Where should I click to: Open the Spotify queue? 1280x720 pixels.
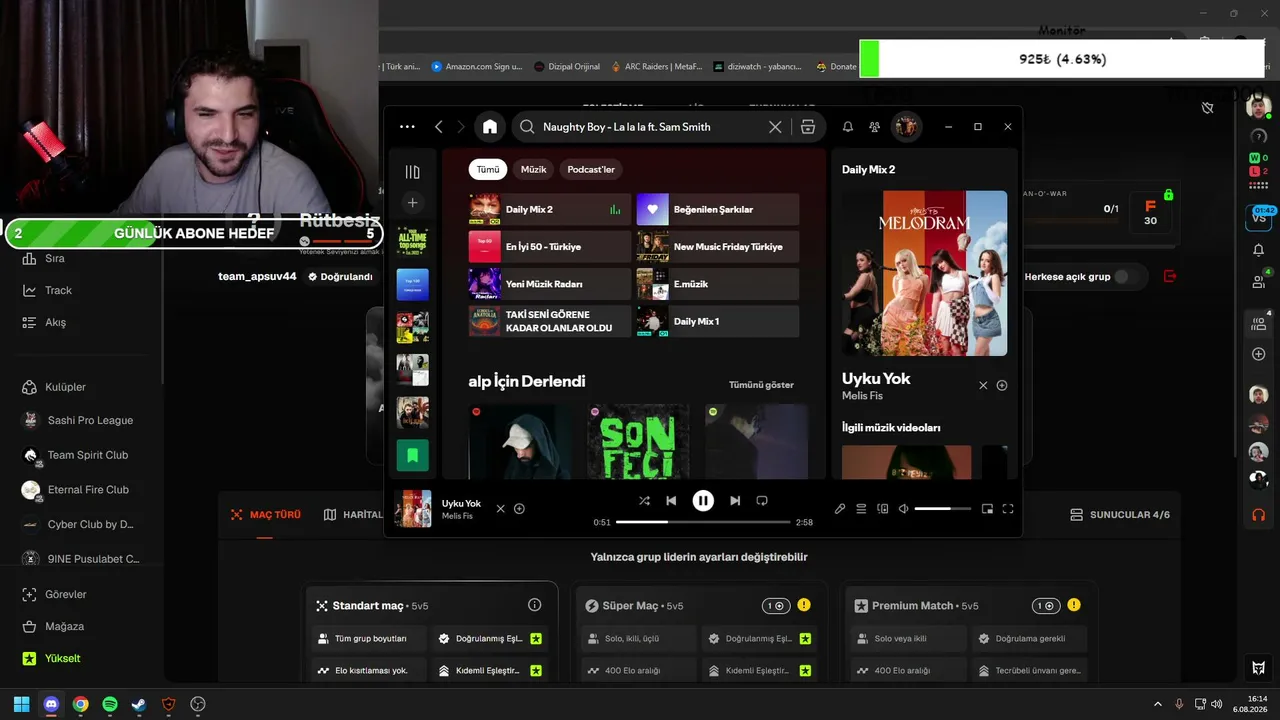(x=861, y=509)
